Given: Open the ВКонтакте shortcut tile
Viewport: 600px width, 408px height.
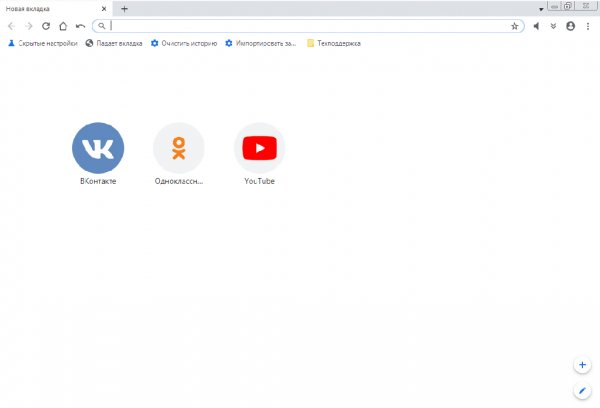Looking at the screenshot, I should tap(98, 154).
